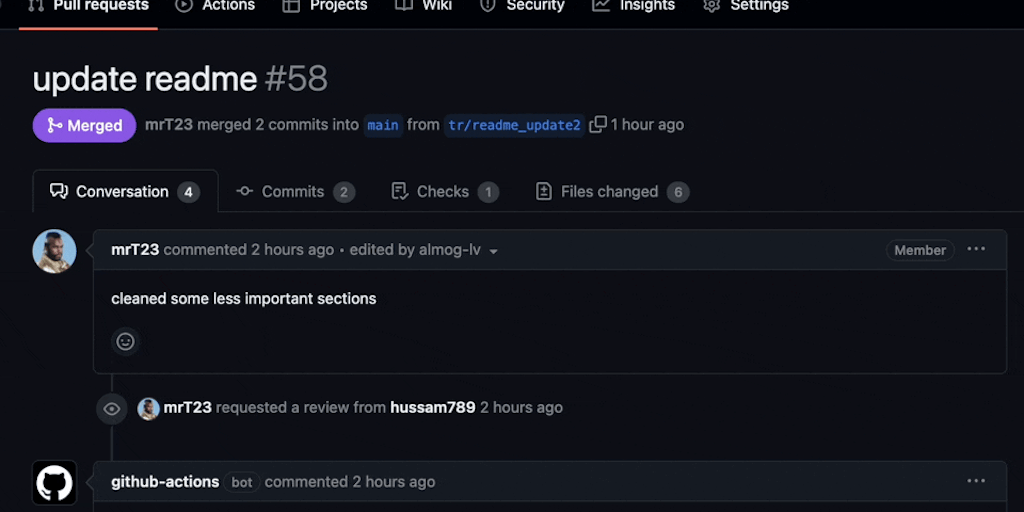
Task: Click the small mrT23 avatar in timeline
Action: pyautogui.click(x=149, y=408)
